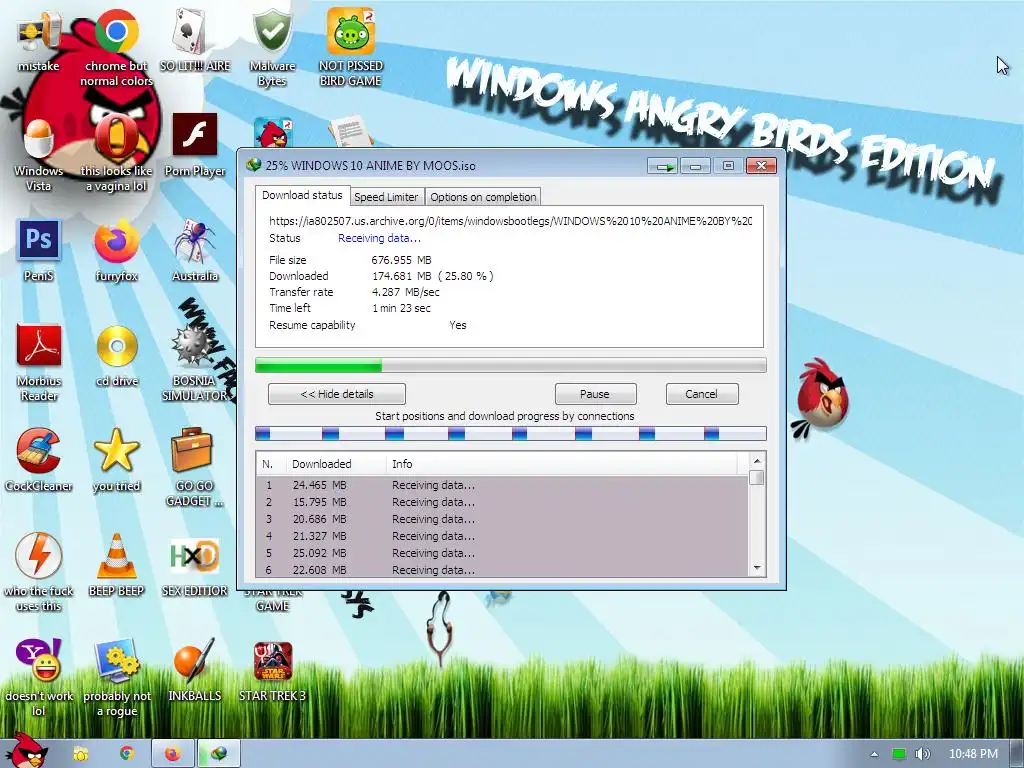Click the green arrow title bar button
The width and height of the screenshot is (1024, 768).
pos(663,166)
